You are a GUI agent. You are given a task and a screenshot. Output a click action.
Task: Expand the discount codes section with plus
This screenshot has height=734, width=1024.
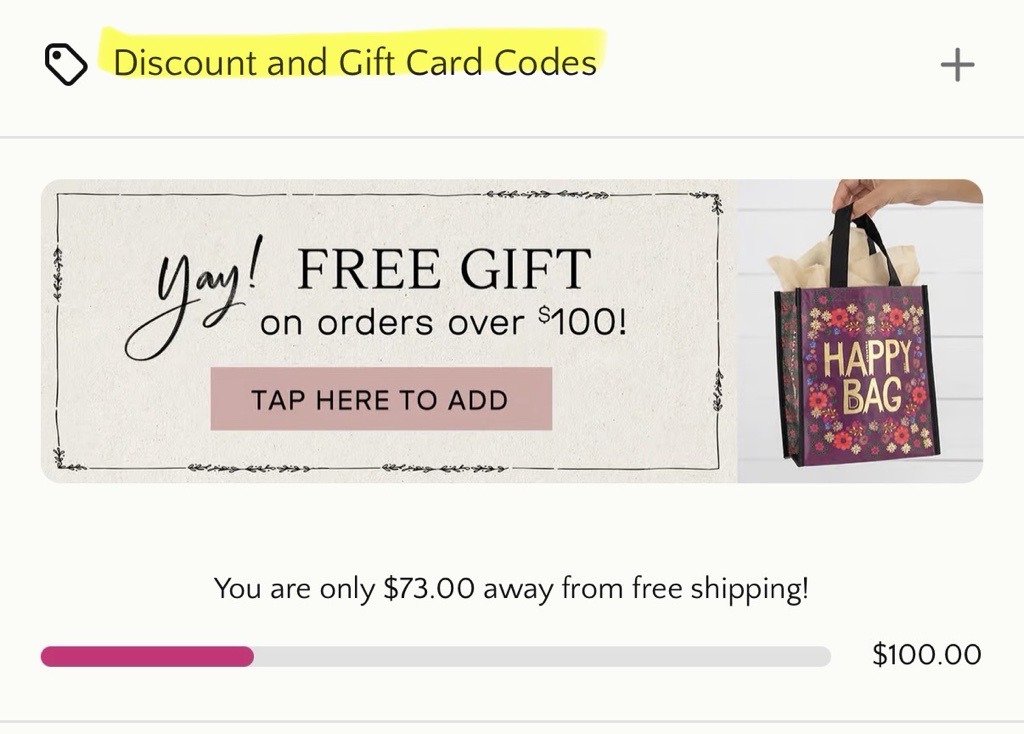957,66
